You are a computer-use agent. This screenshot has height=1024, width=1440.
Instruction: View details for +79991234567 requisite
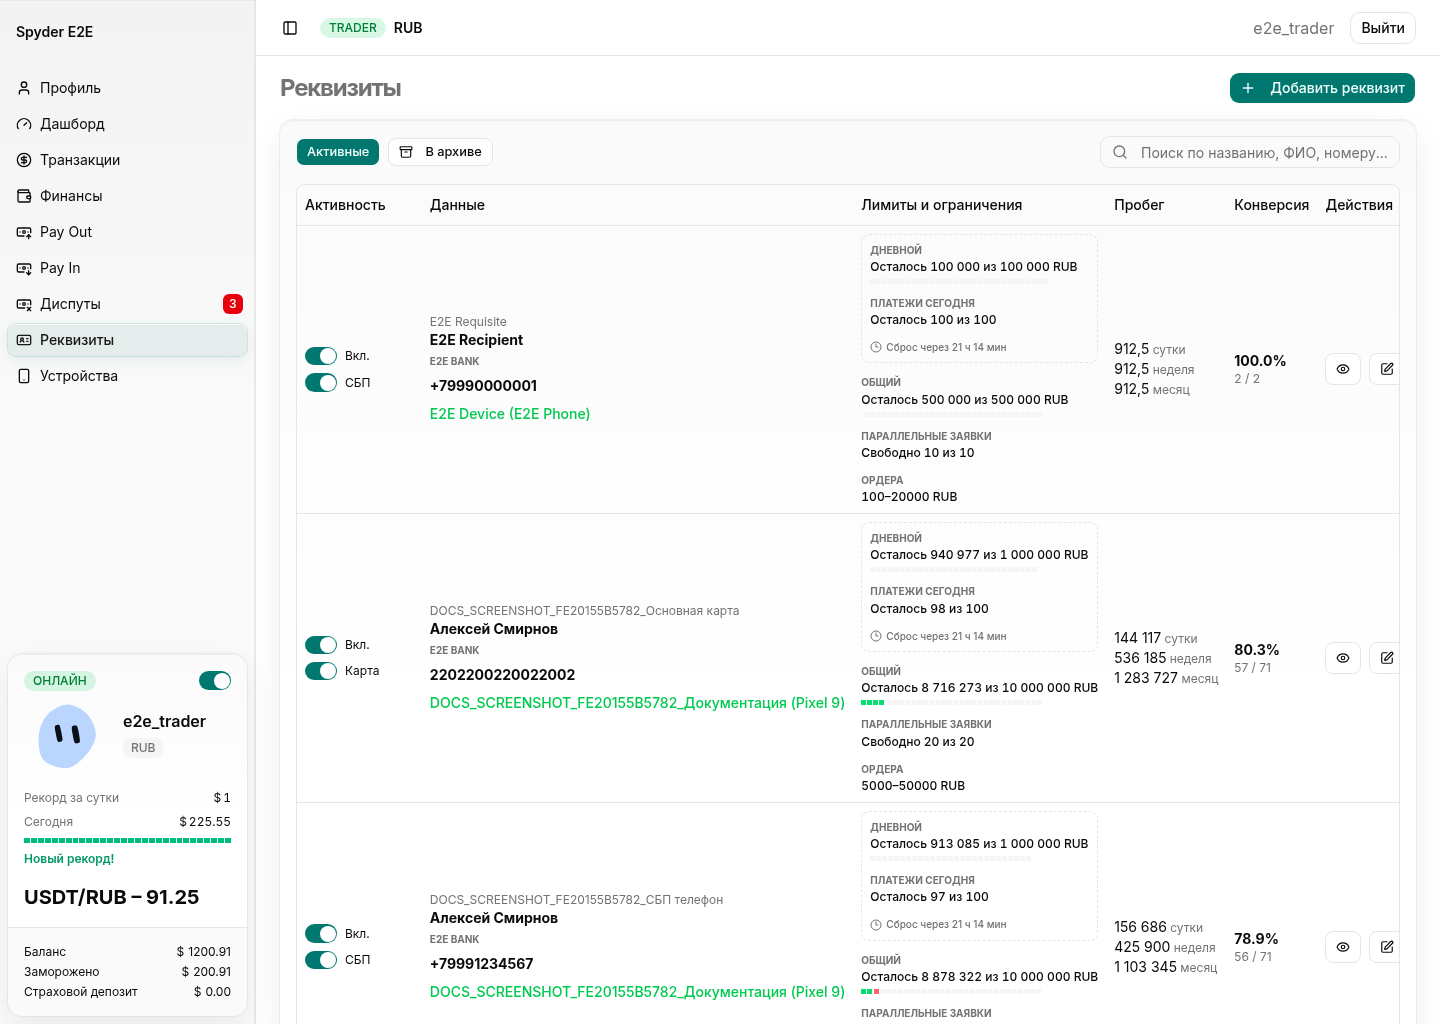(x=1343, y=947)
